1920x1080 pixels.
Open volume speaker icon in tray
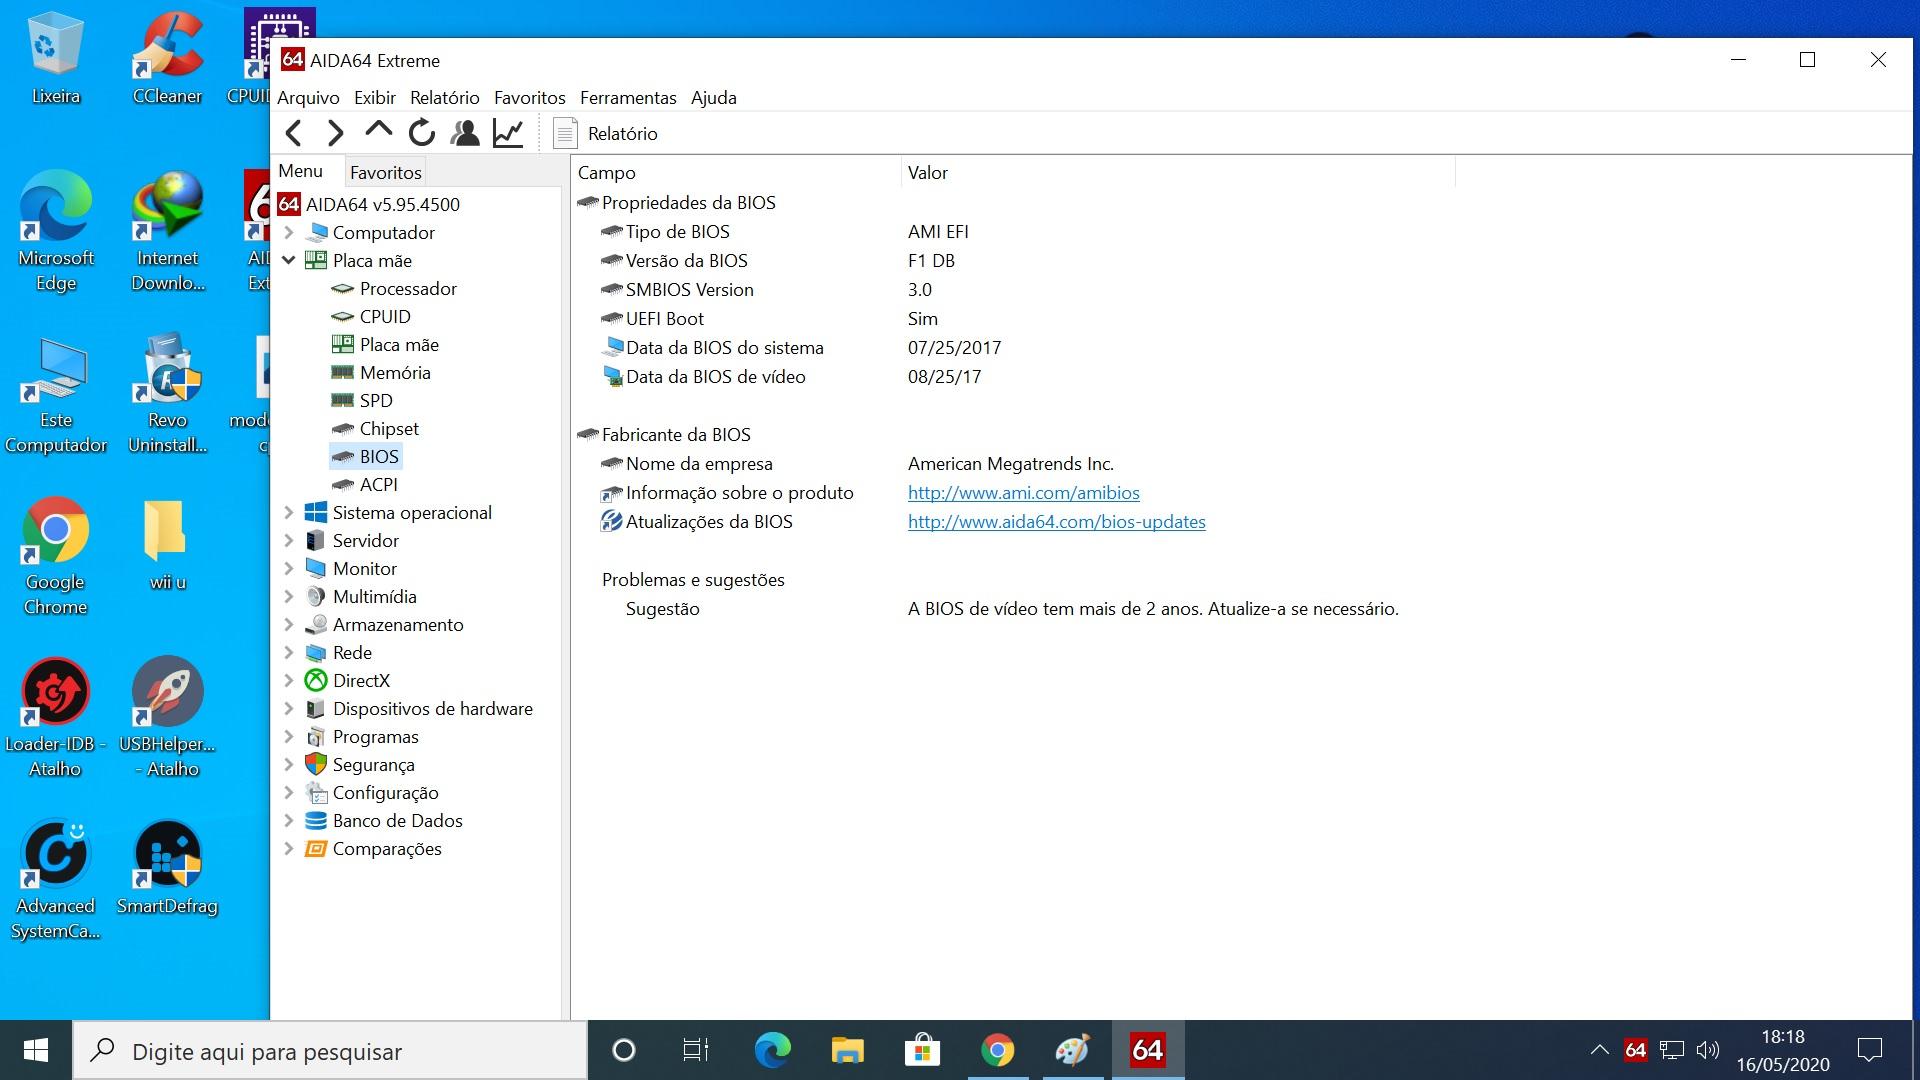pos(1708,1050)
